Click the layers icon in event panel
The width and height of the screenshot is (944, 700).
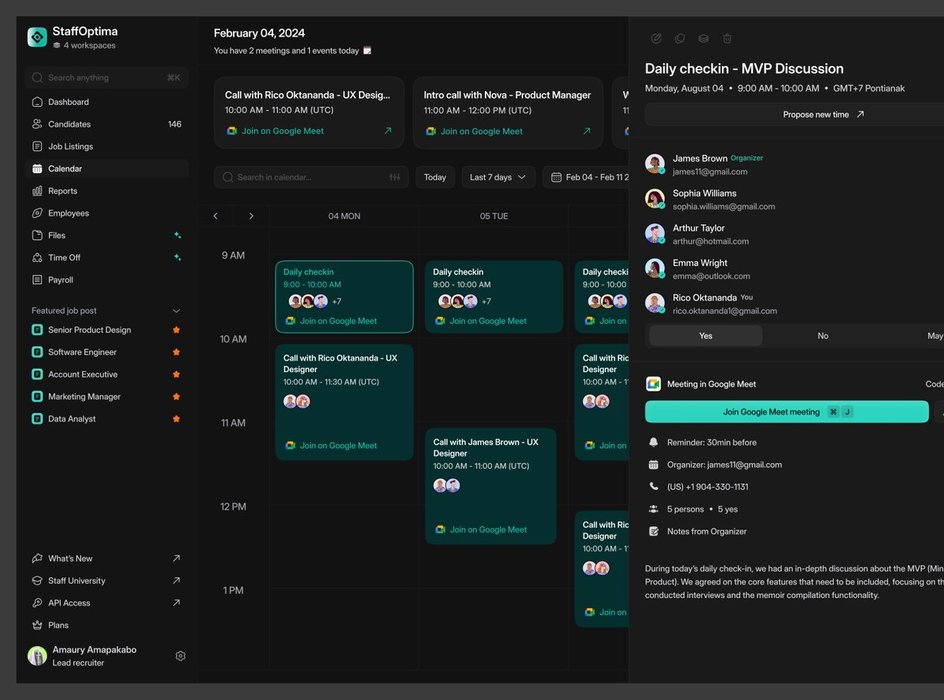pos(703,39)
